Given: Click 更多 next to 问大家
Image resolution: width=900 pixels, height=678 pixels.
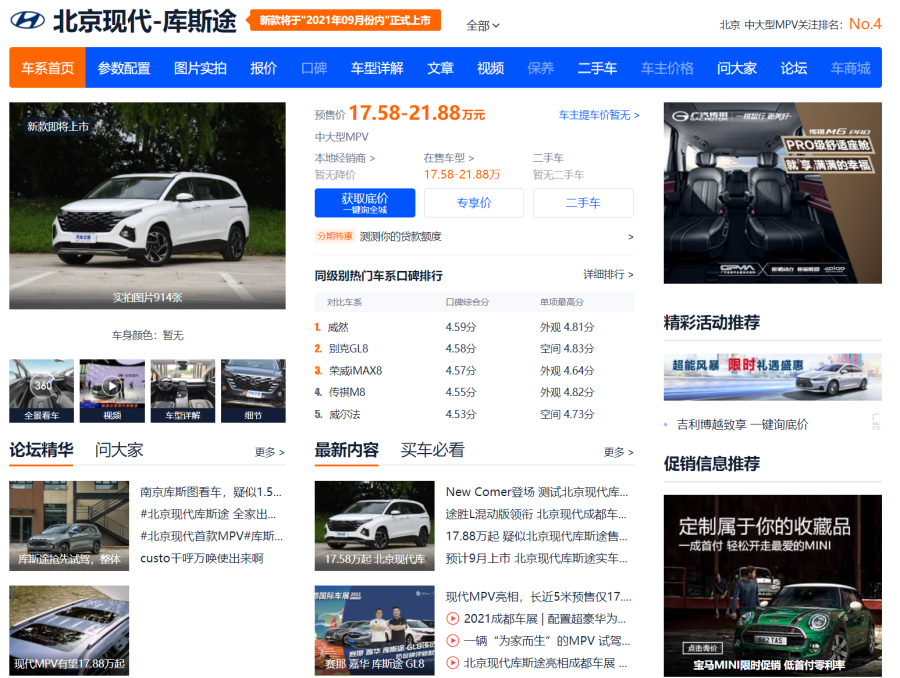Looking at the screenshot, I should click(270, 452).
